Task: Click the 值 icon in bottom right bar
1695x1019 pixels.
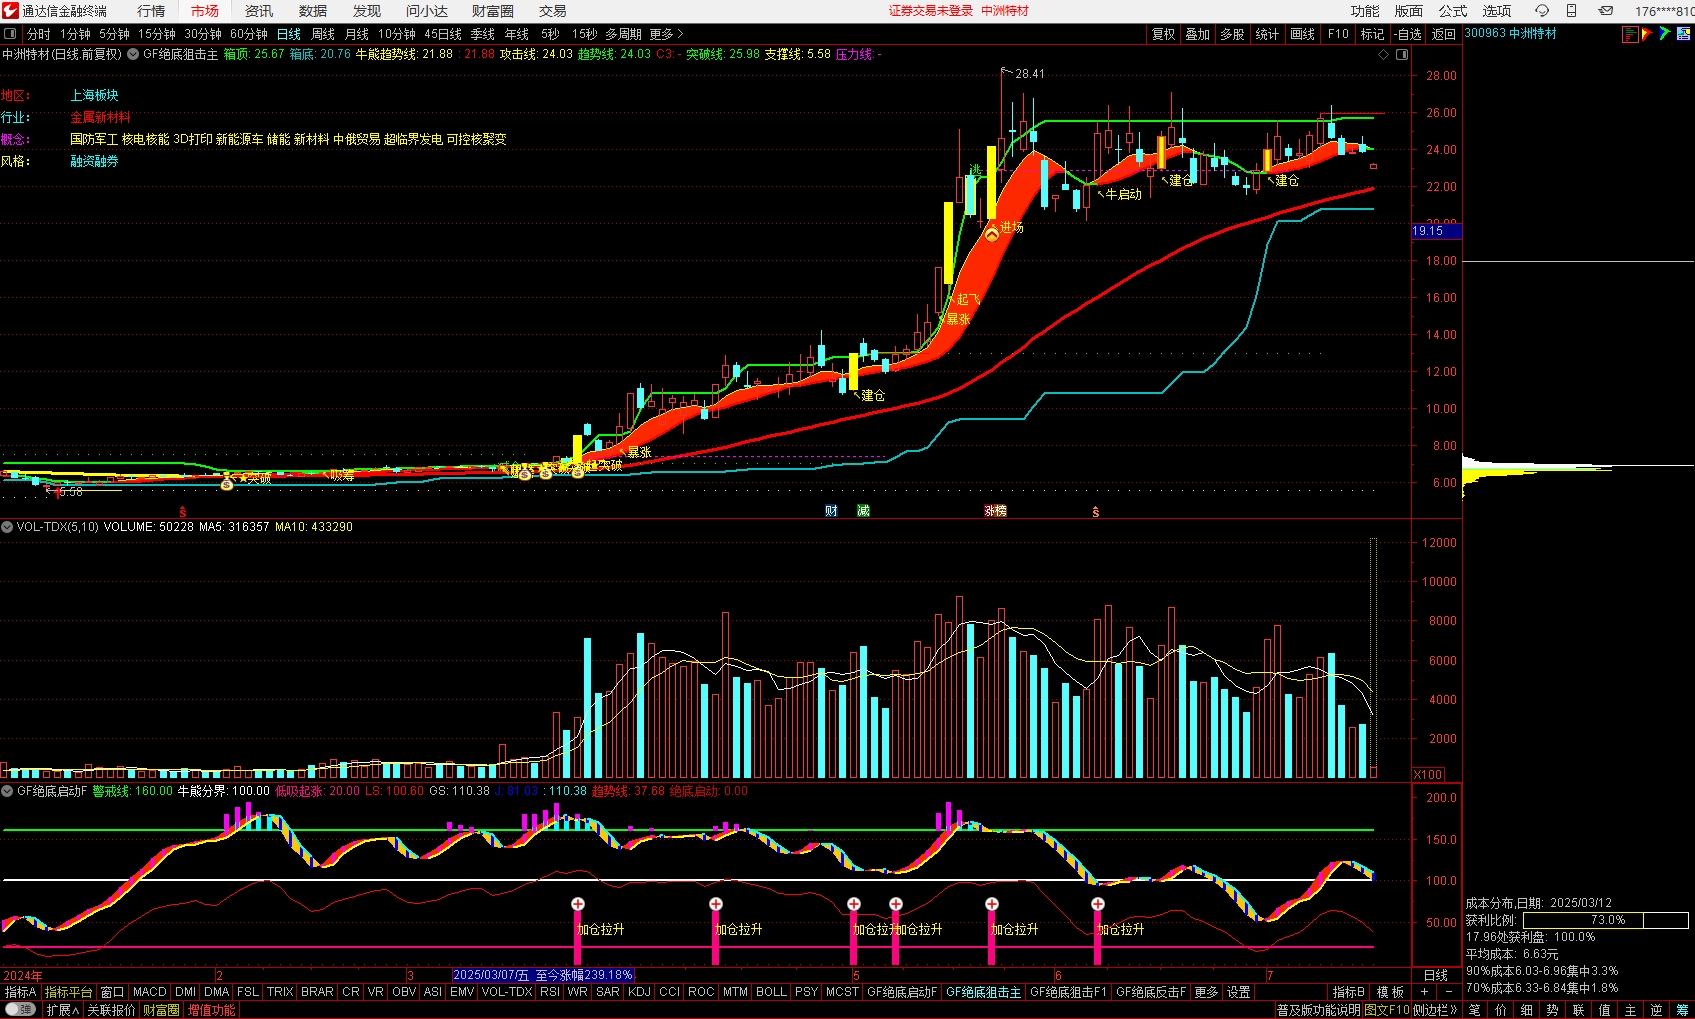Action: coord(1604,1010)
